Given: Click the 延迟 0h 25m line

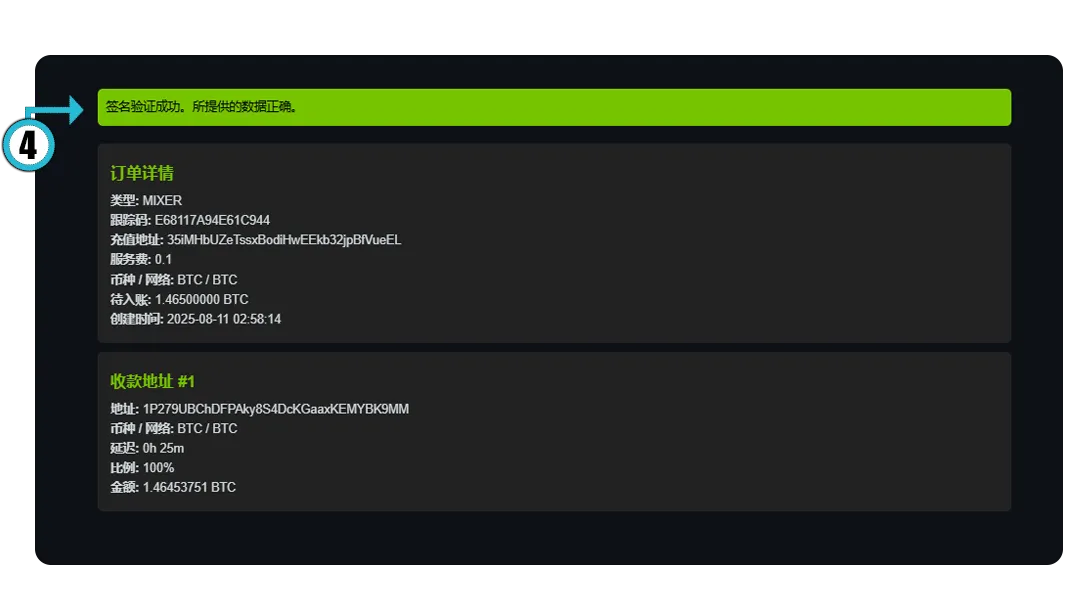Looking at the screenshot, I should tap(147, 448).
